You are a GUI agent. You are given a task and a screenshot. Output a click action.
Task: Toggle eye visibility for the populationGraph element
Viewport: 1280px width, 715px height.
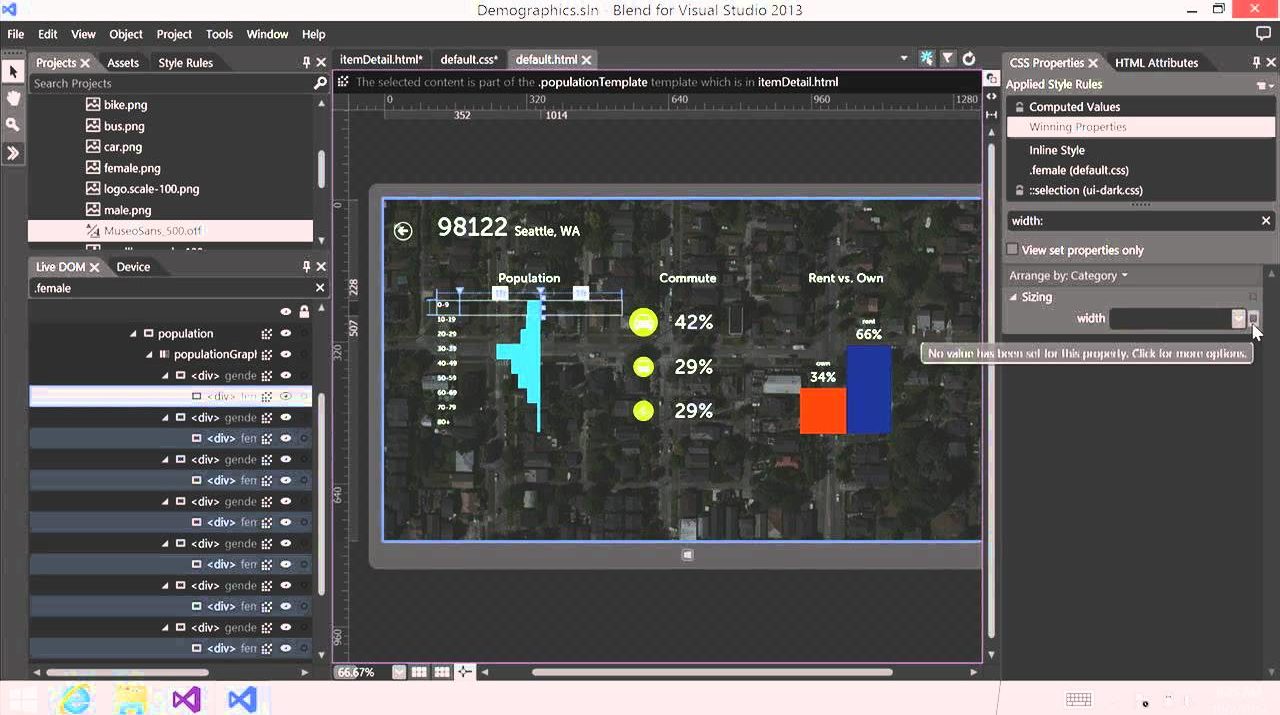[286, 355]
